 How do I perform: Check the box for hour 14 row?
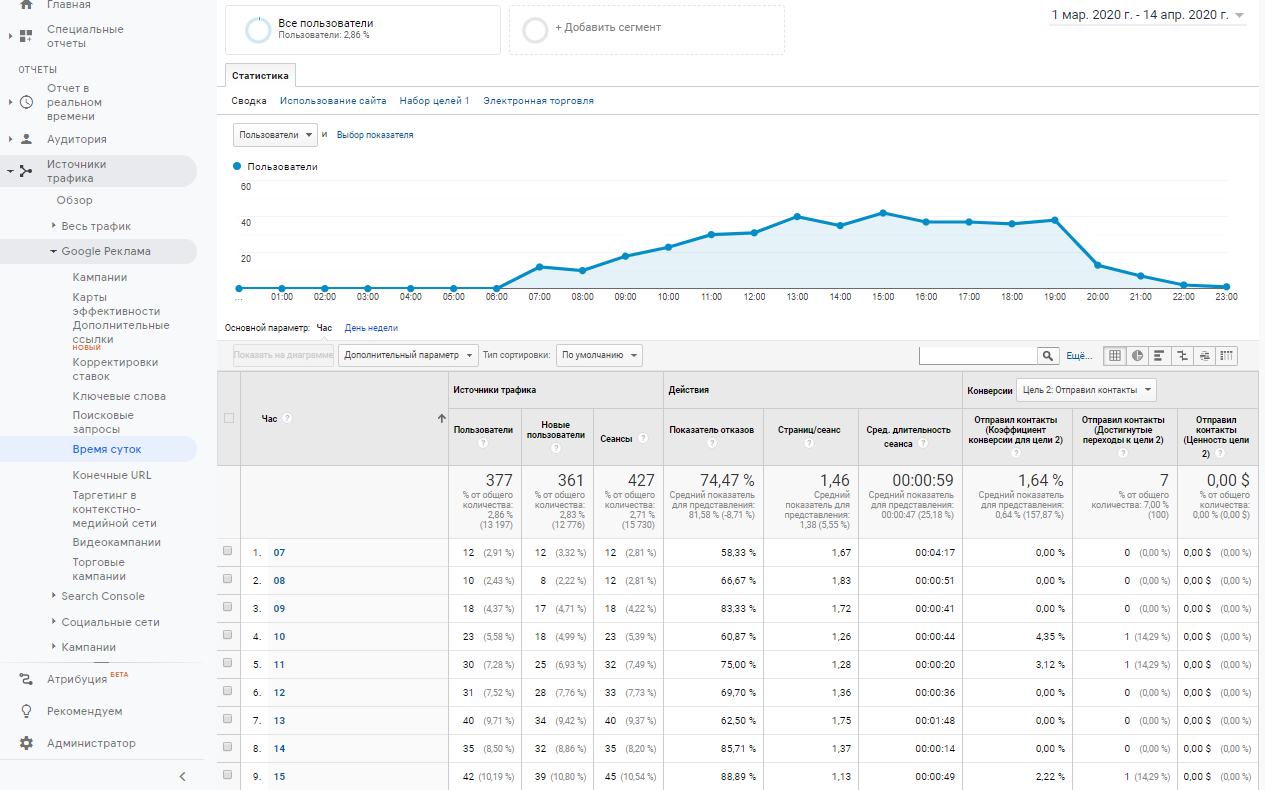click(x=228, y=747)
